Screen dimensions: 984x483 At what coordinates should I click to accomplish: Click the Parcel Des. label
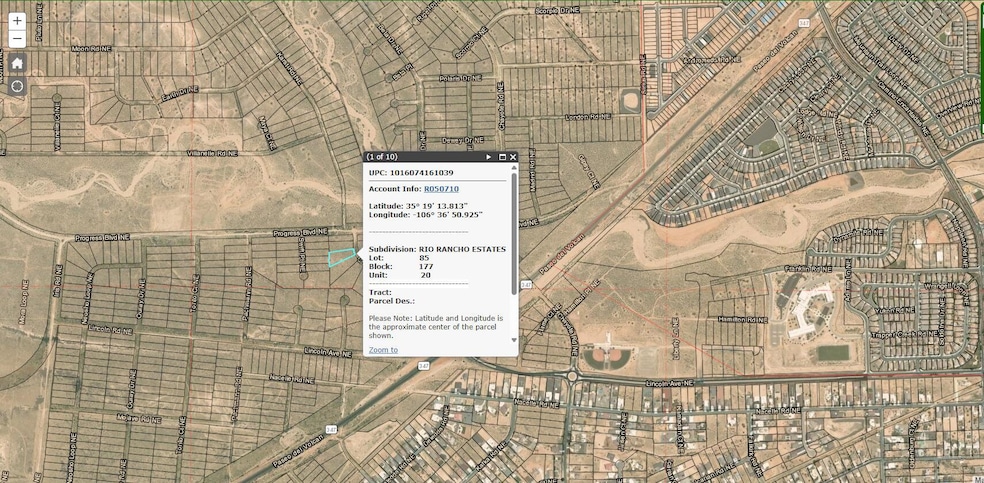coord(392,301)
